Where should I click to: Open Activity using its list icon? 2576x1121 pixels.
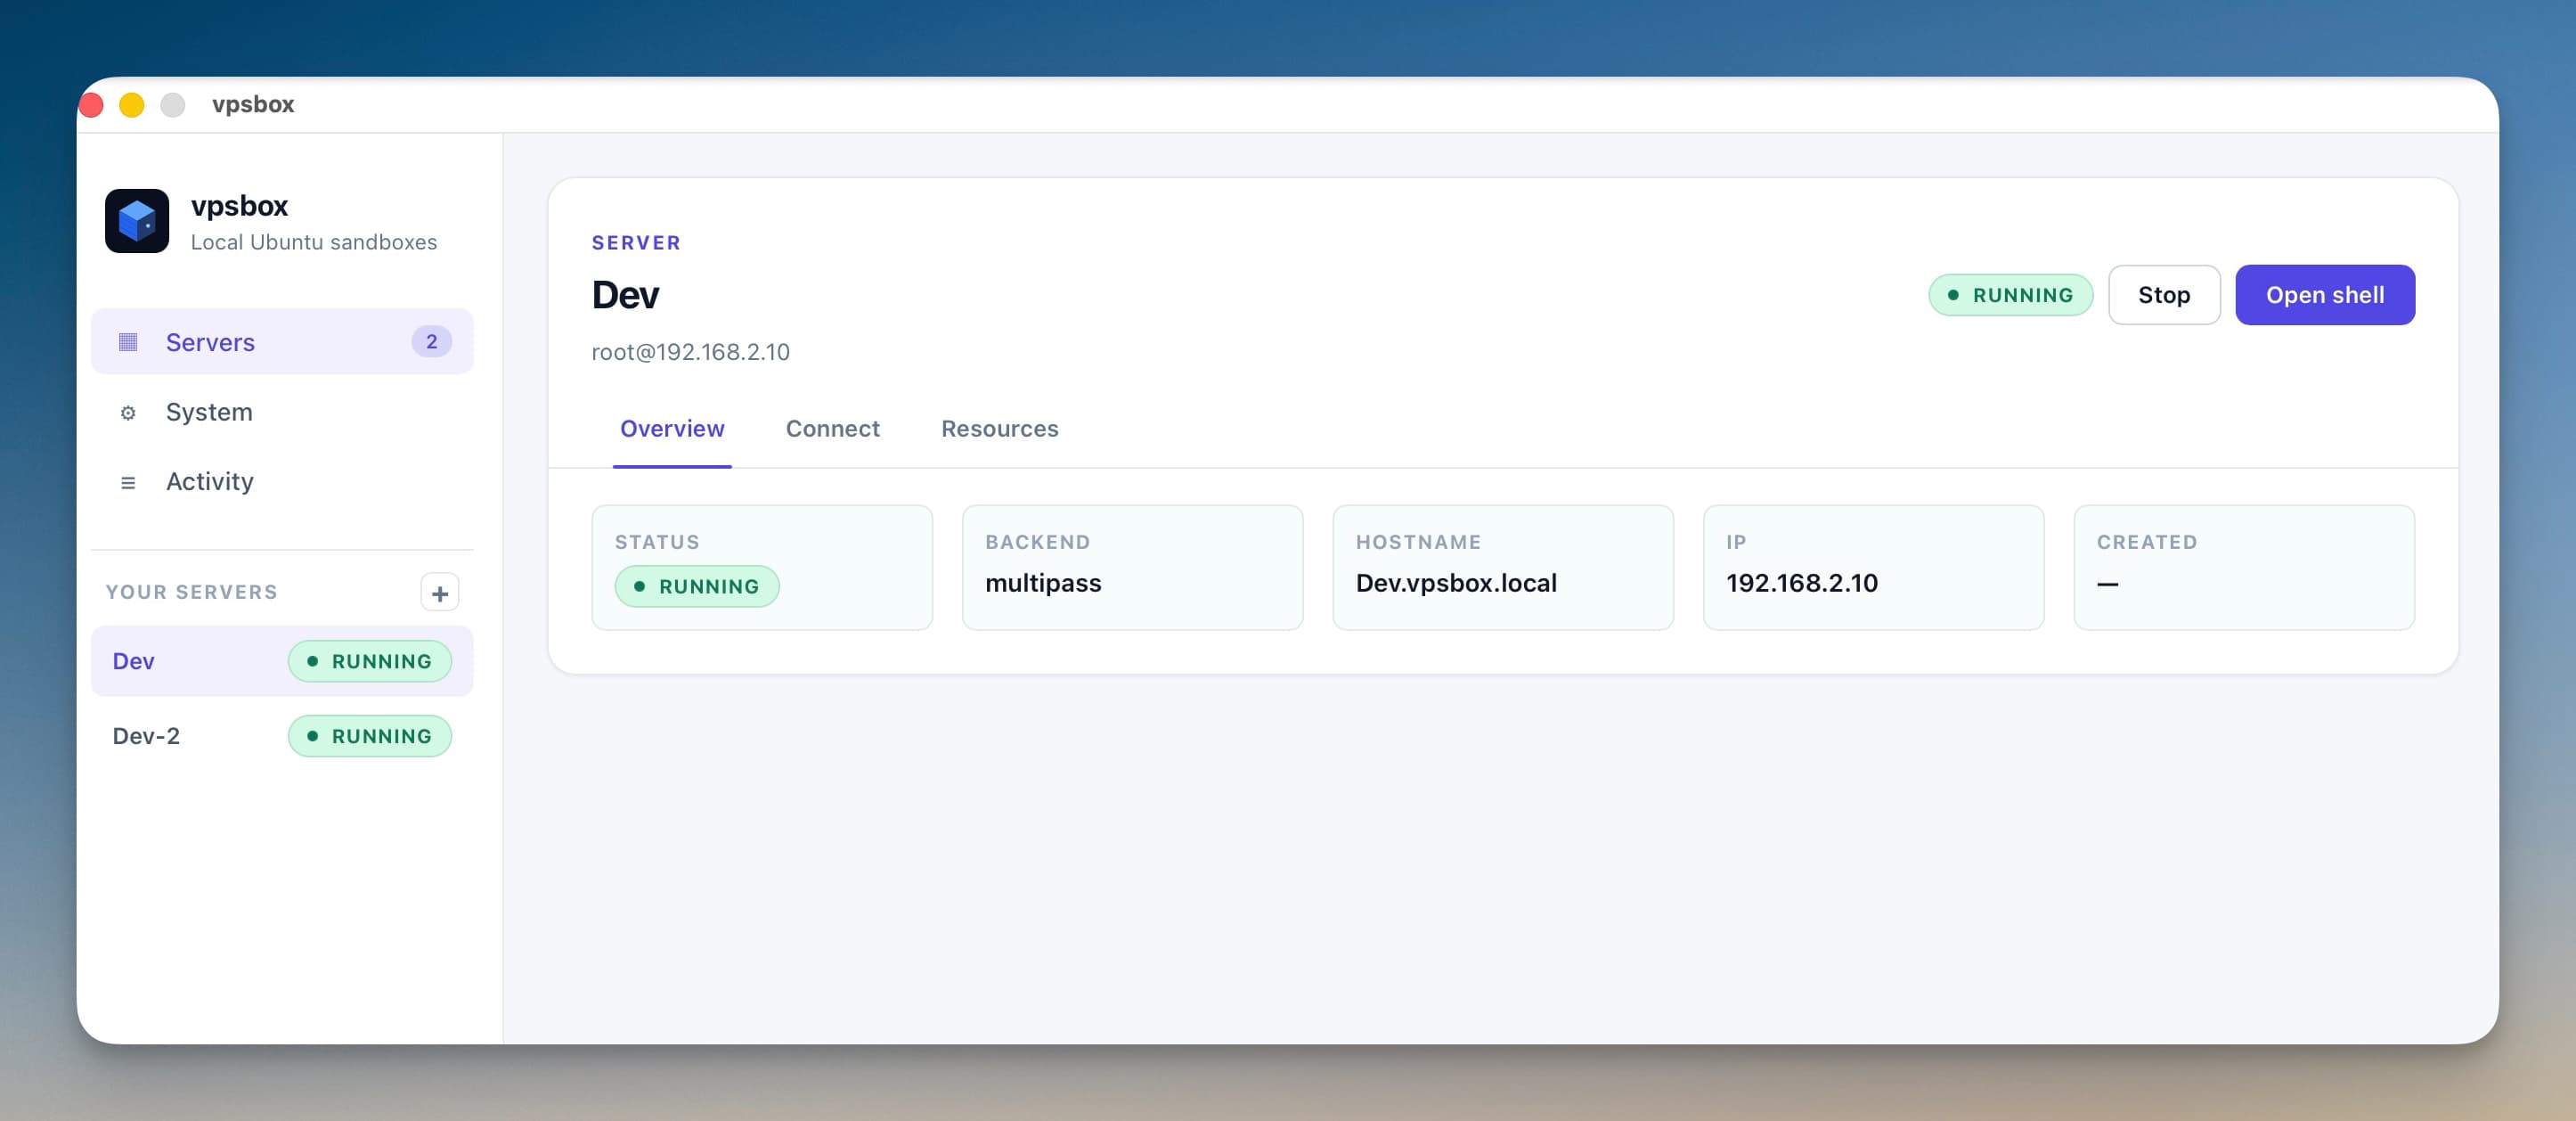[128, 482]
